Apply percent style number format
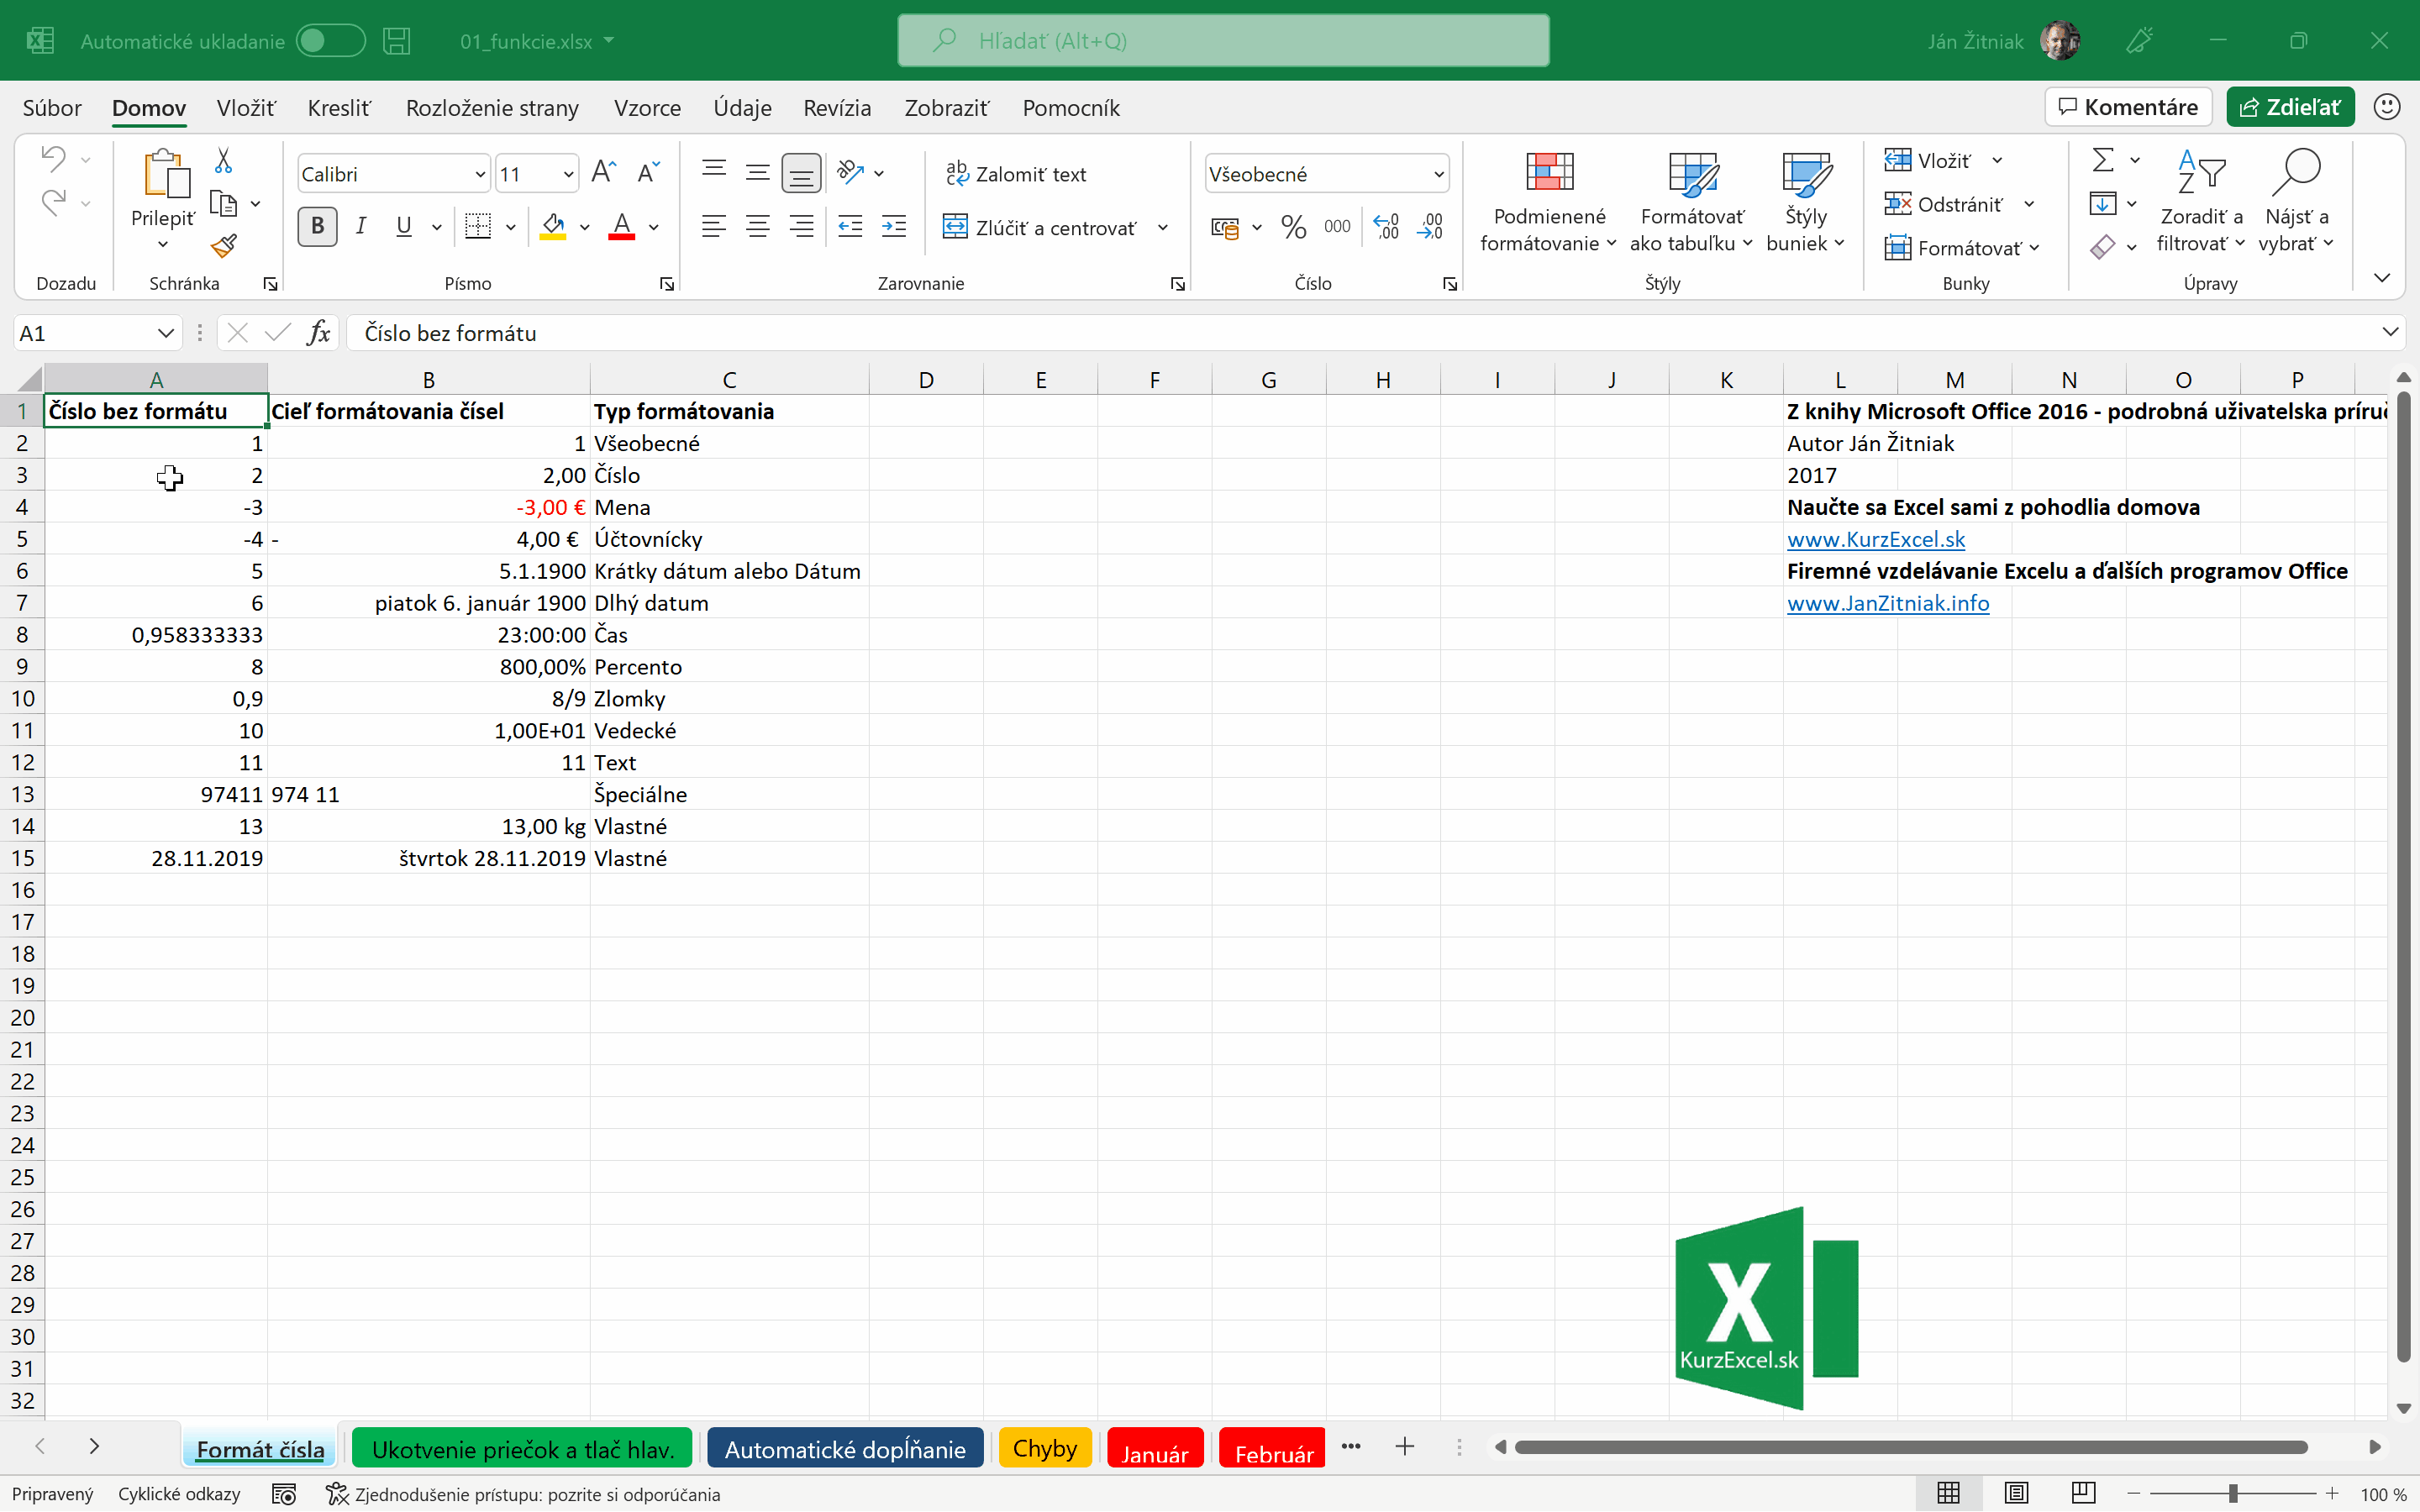This screenshot has width=2420, height=1512. [x=1293, y=227]
